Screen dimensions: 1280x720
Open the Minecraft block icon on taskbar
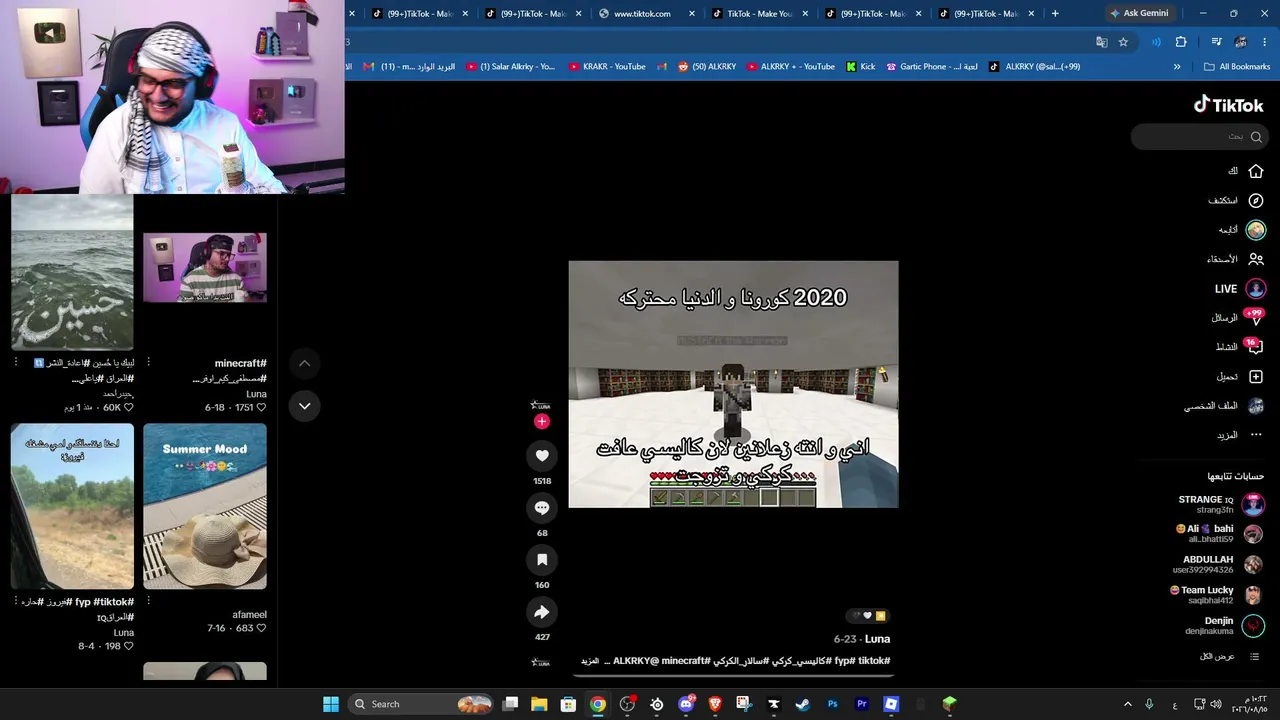tap(949, 704)
